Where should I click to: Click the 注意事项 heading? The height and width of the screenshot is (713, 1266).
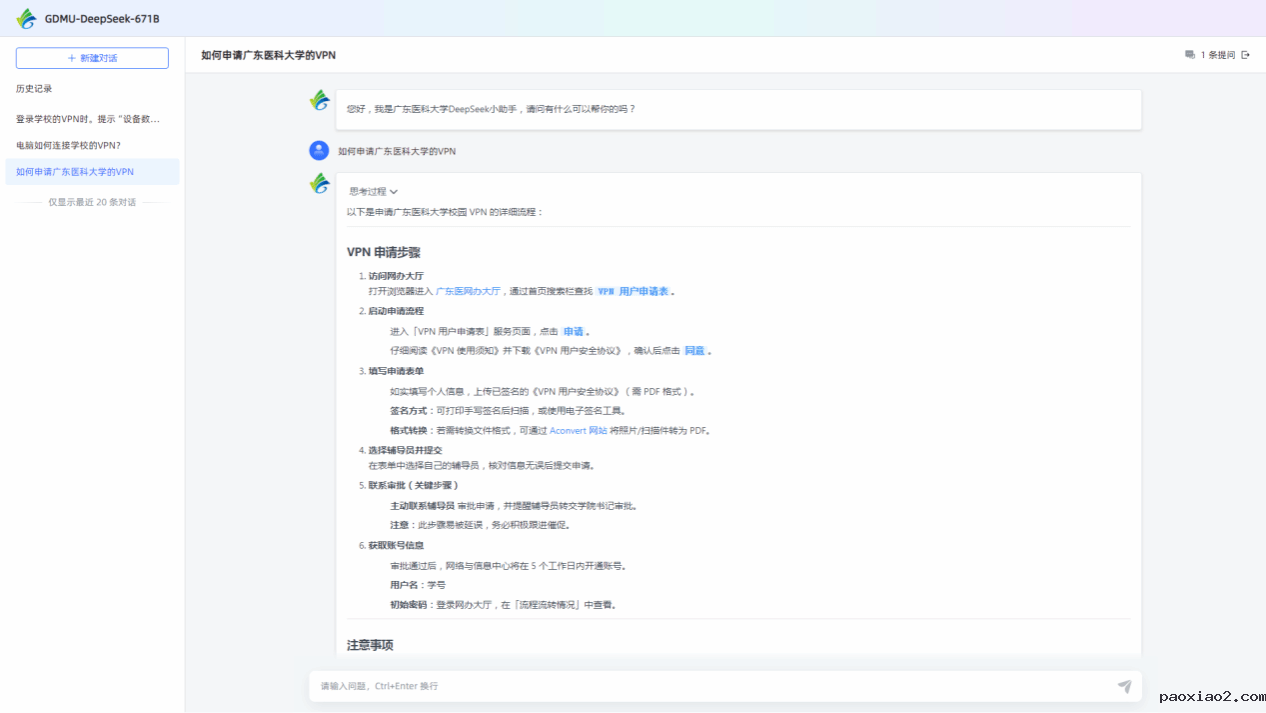[370, 645]
